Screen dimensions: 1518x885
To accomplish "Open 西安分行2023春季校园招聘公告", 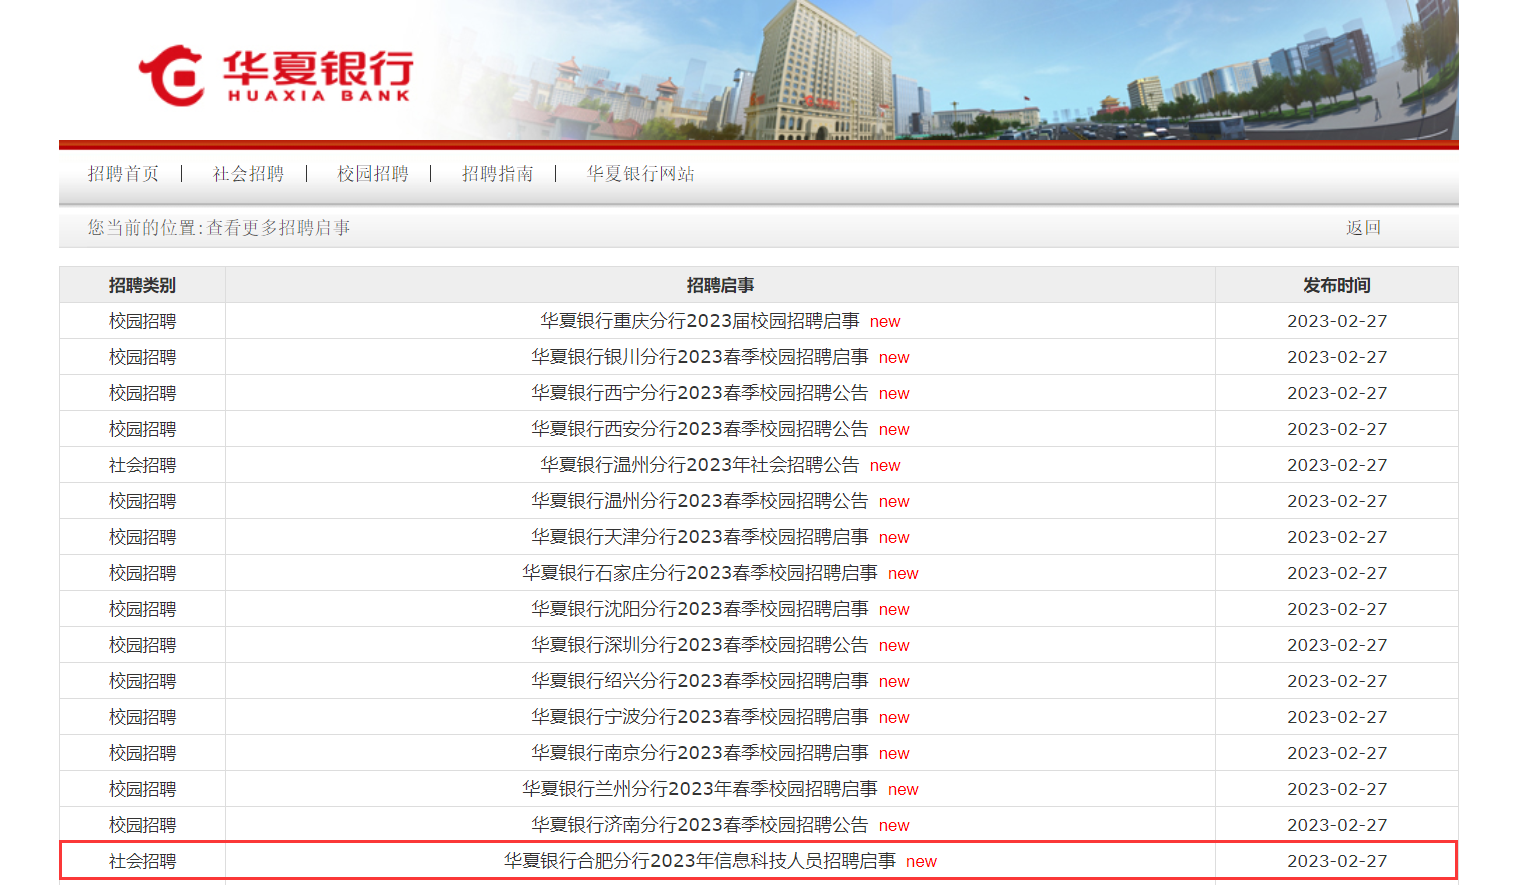I will (x=699, y=429).
